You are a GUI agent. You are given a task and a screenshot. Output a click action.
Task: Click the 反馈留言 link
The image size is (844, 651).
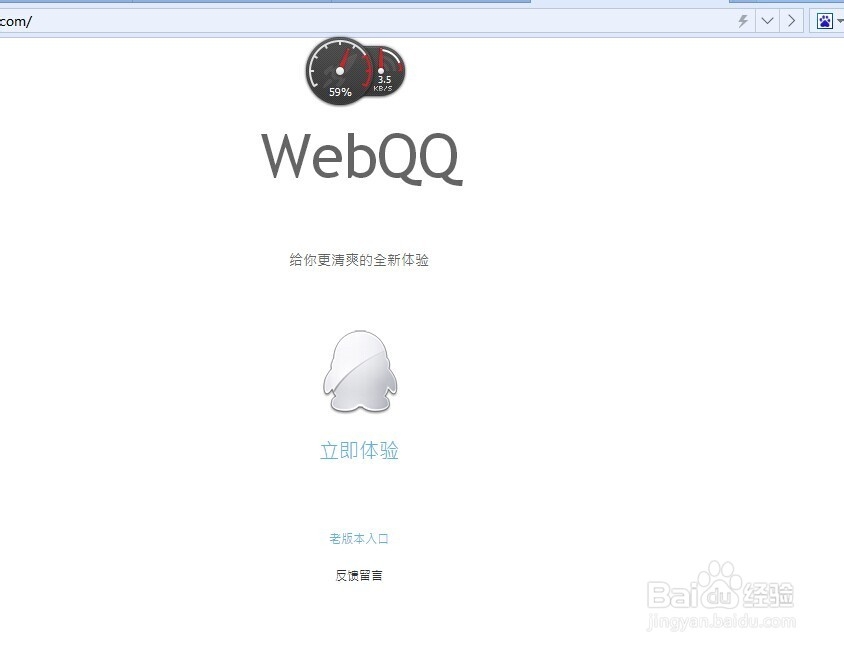[x=358, y=575]
